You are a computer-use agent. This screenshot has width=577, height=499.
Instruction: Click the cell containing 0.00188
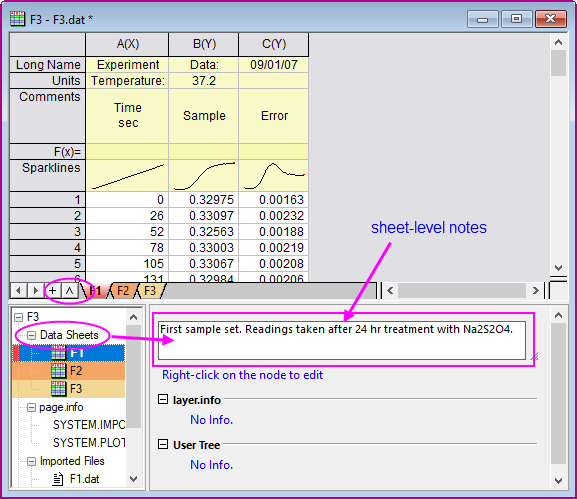tap(273, 231)
